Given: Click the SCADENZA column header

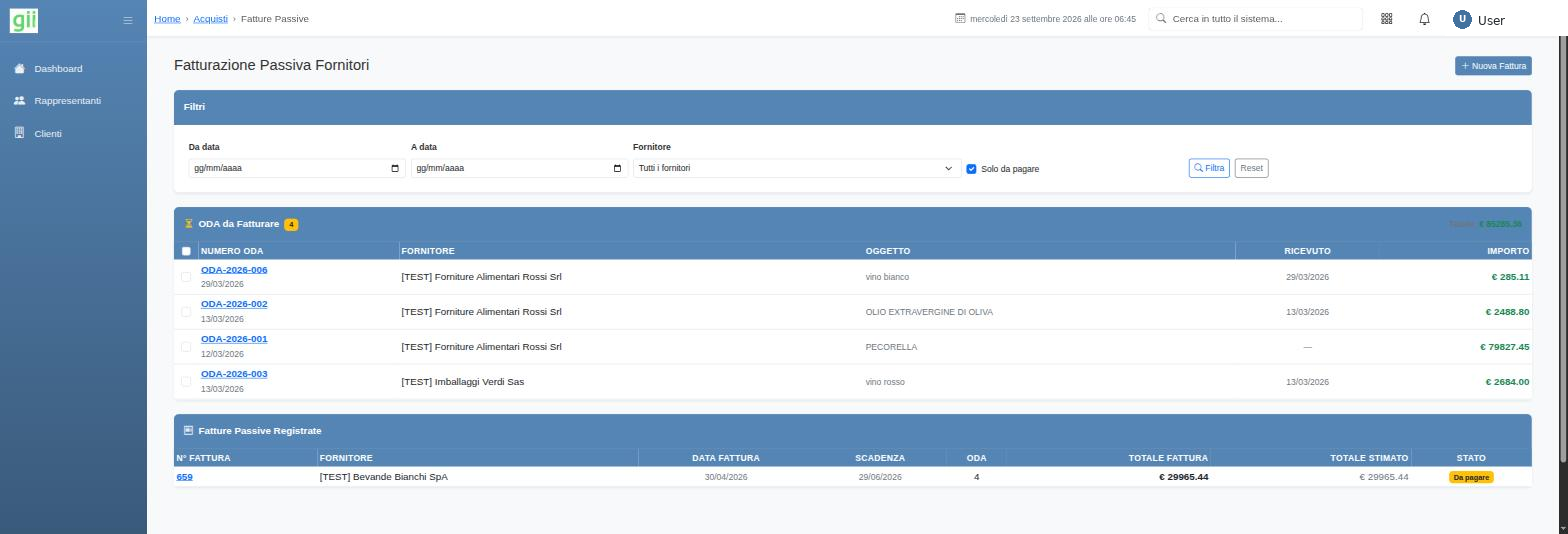Looking at the screenshot, I should click(880, 458).
